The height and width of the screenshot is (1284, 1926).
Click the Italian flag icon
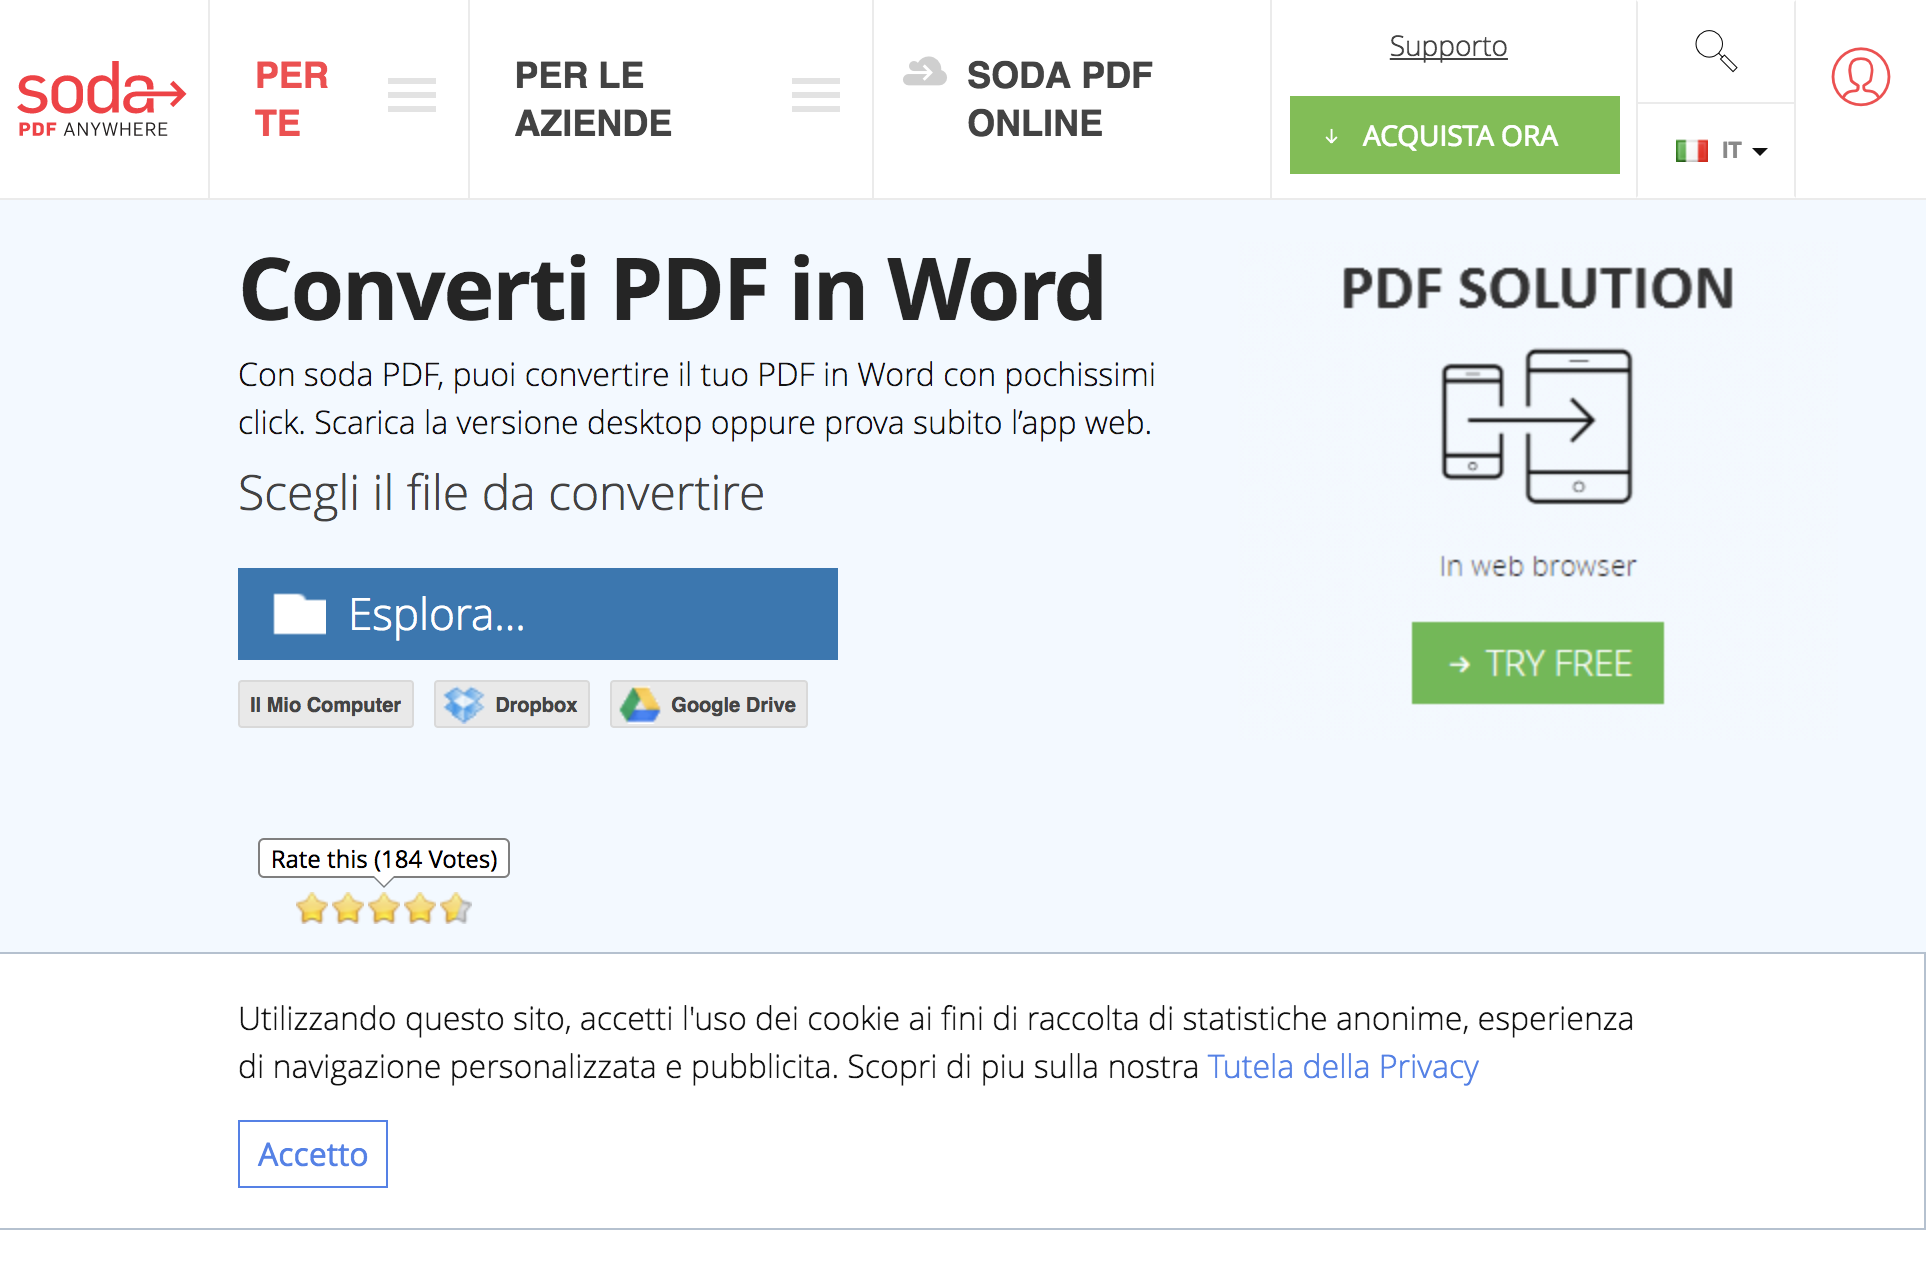1691,151
